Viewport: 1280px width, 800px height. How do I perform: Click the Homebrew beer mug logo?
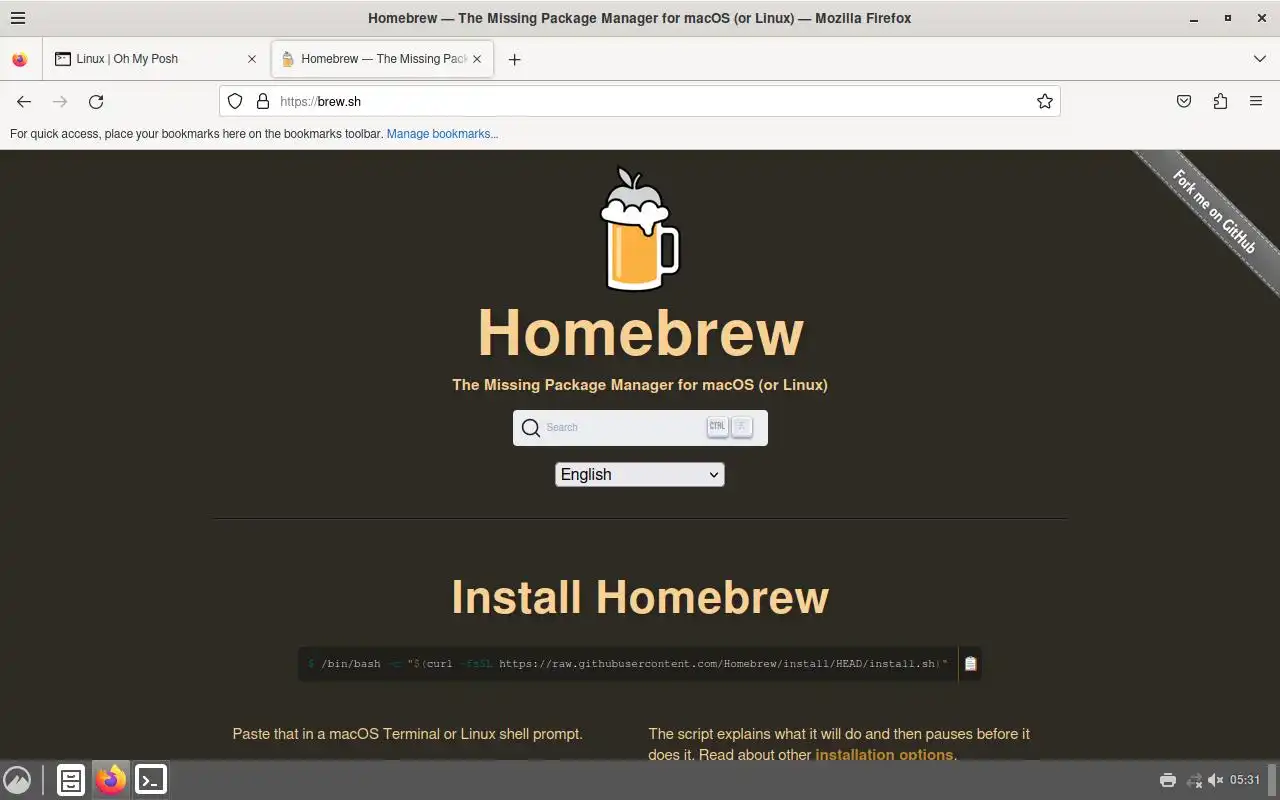click(640, 229)
